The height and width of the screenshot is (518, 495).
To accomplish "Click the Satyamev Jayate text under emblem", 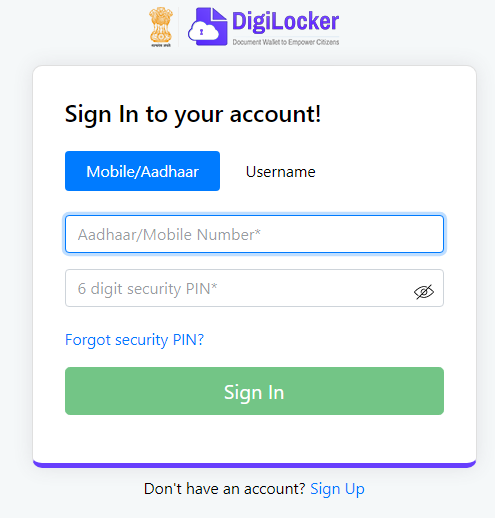I will (161, 45).
